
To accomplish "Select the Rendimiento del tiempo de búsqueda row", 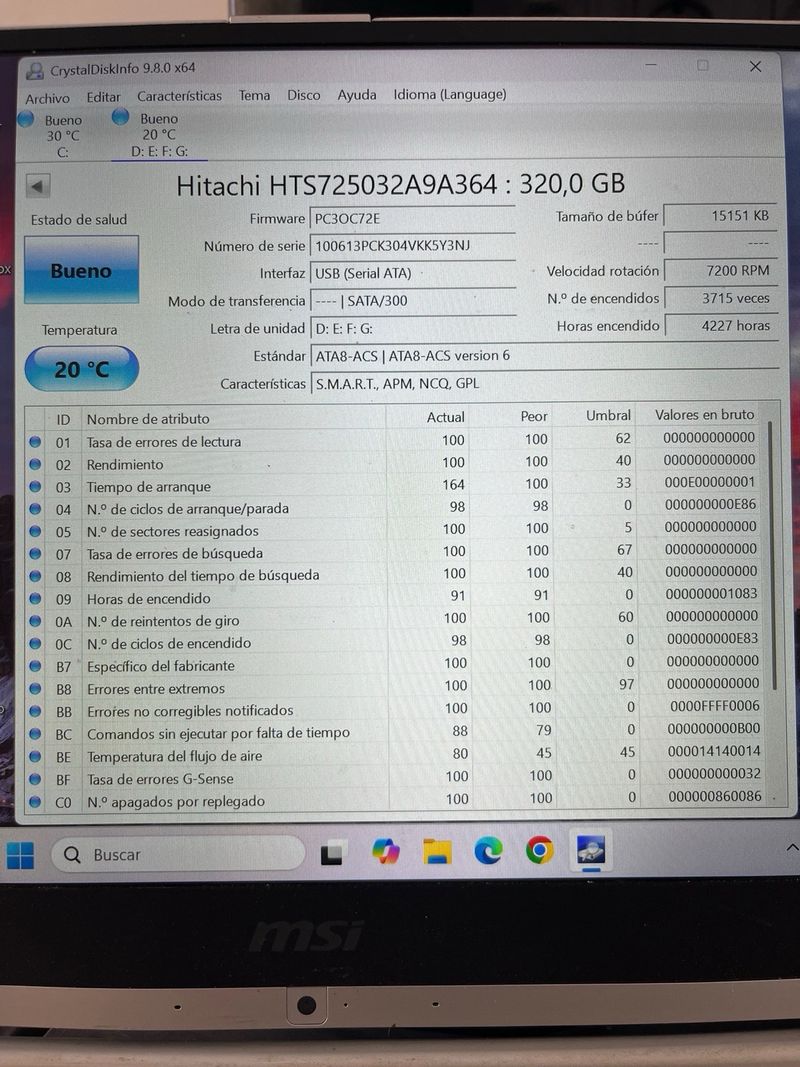I will [x=395, y=575].
